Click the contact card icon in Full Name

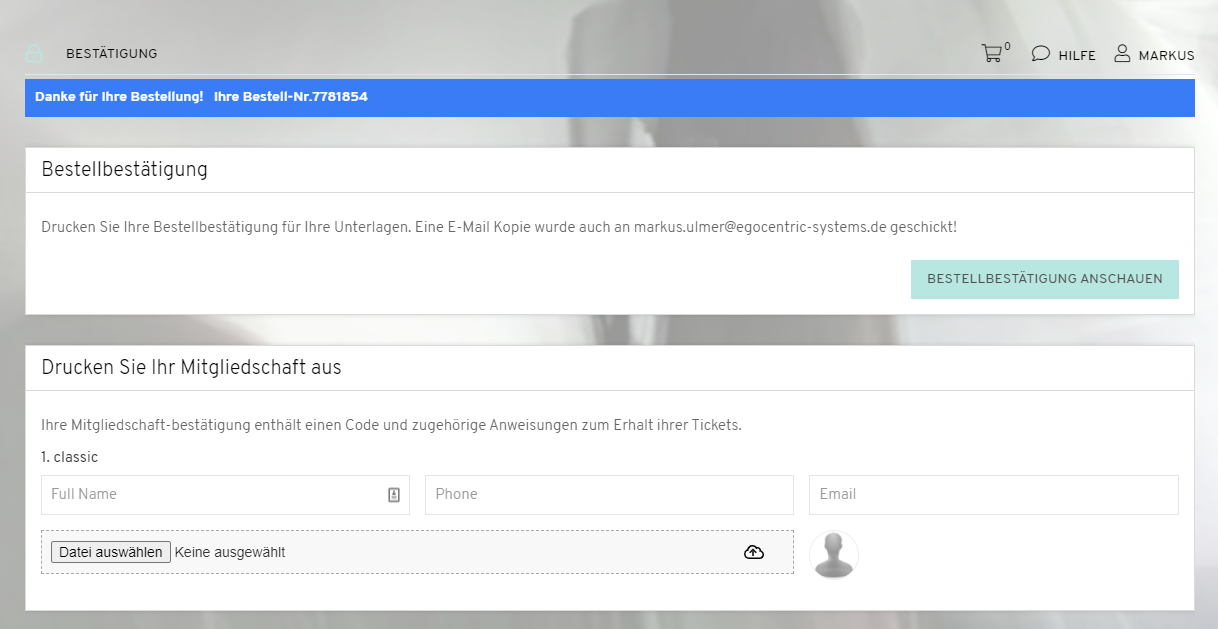click(x=394, y=494)
